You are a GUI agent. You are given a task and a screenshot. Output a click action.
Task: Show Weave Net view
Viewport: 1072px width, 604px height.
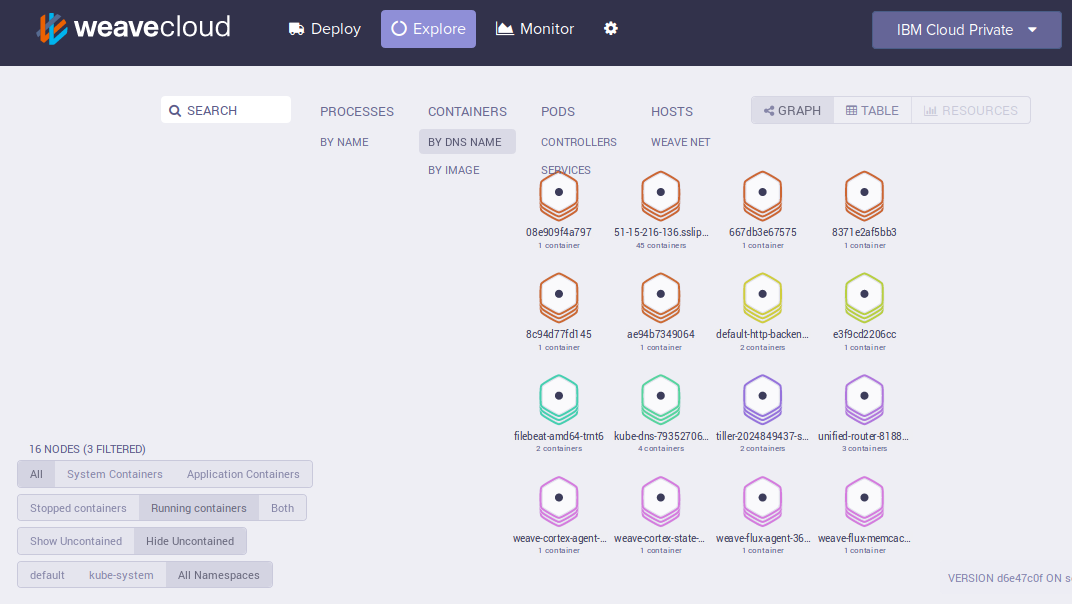coord(680,142)
